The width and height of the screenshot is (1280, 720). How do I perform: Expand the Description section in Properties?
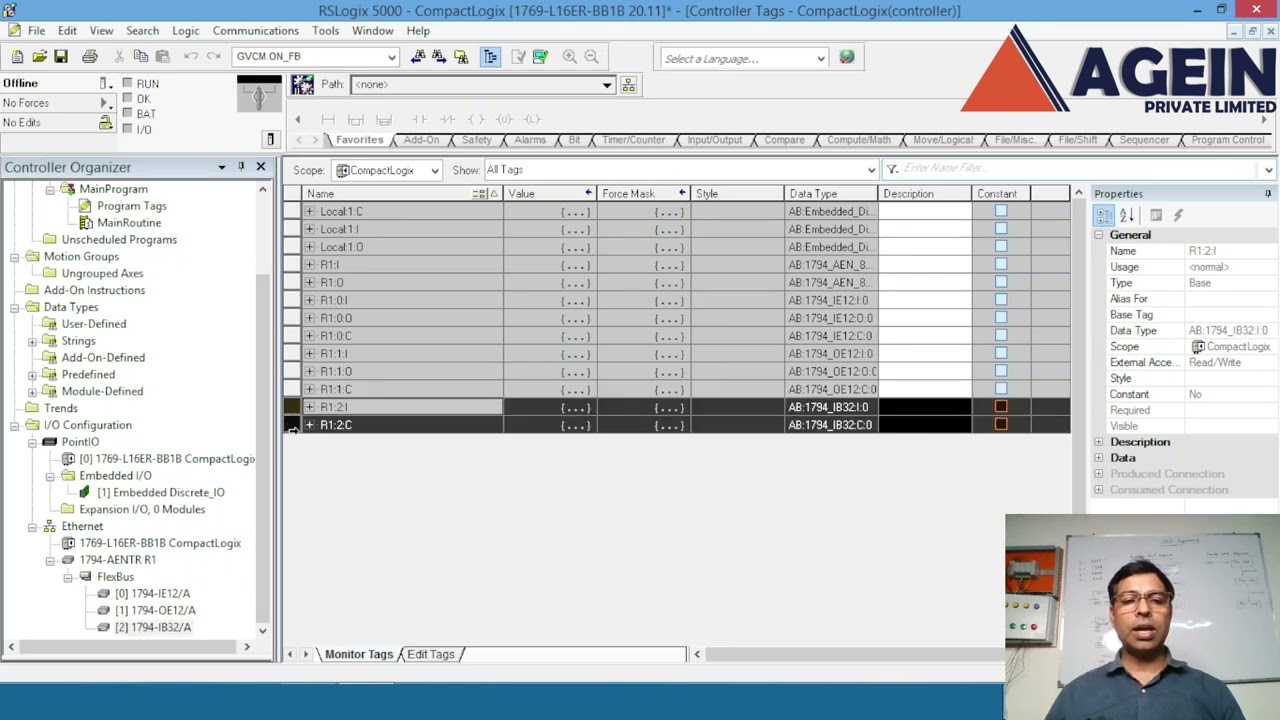(1099, 442)
